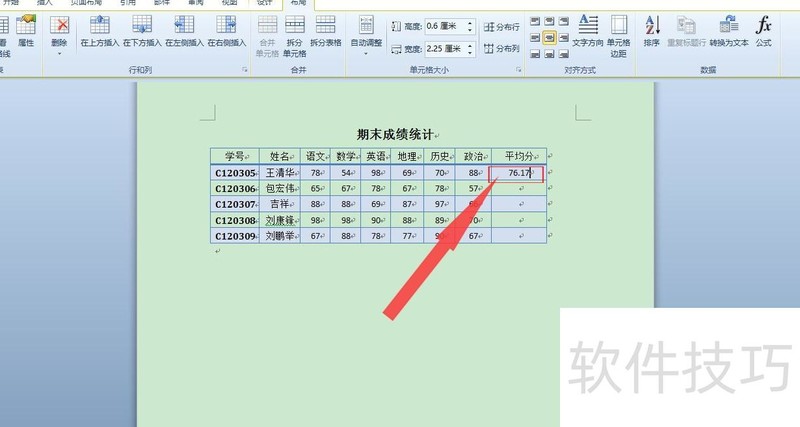Click Repeat Header Rows (重复标题行)

coord(686,32)
